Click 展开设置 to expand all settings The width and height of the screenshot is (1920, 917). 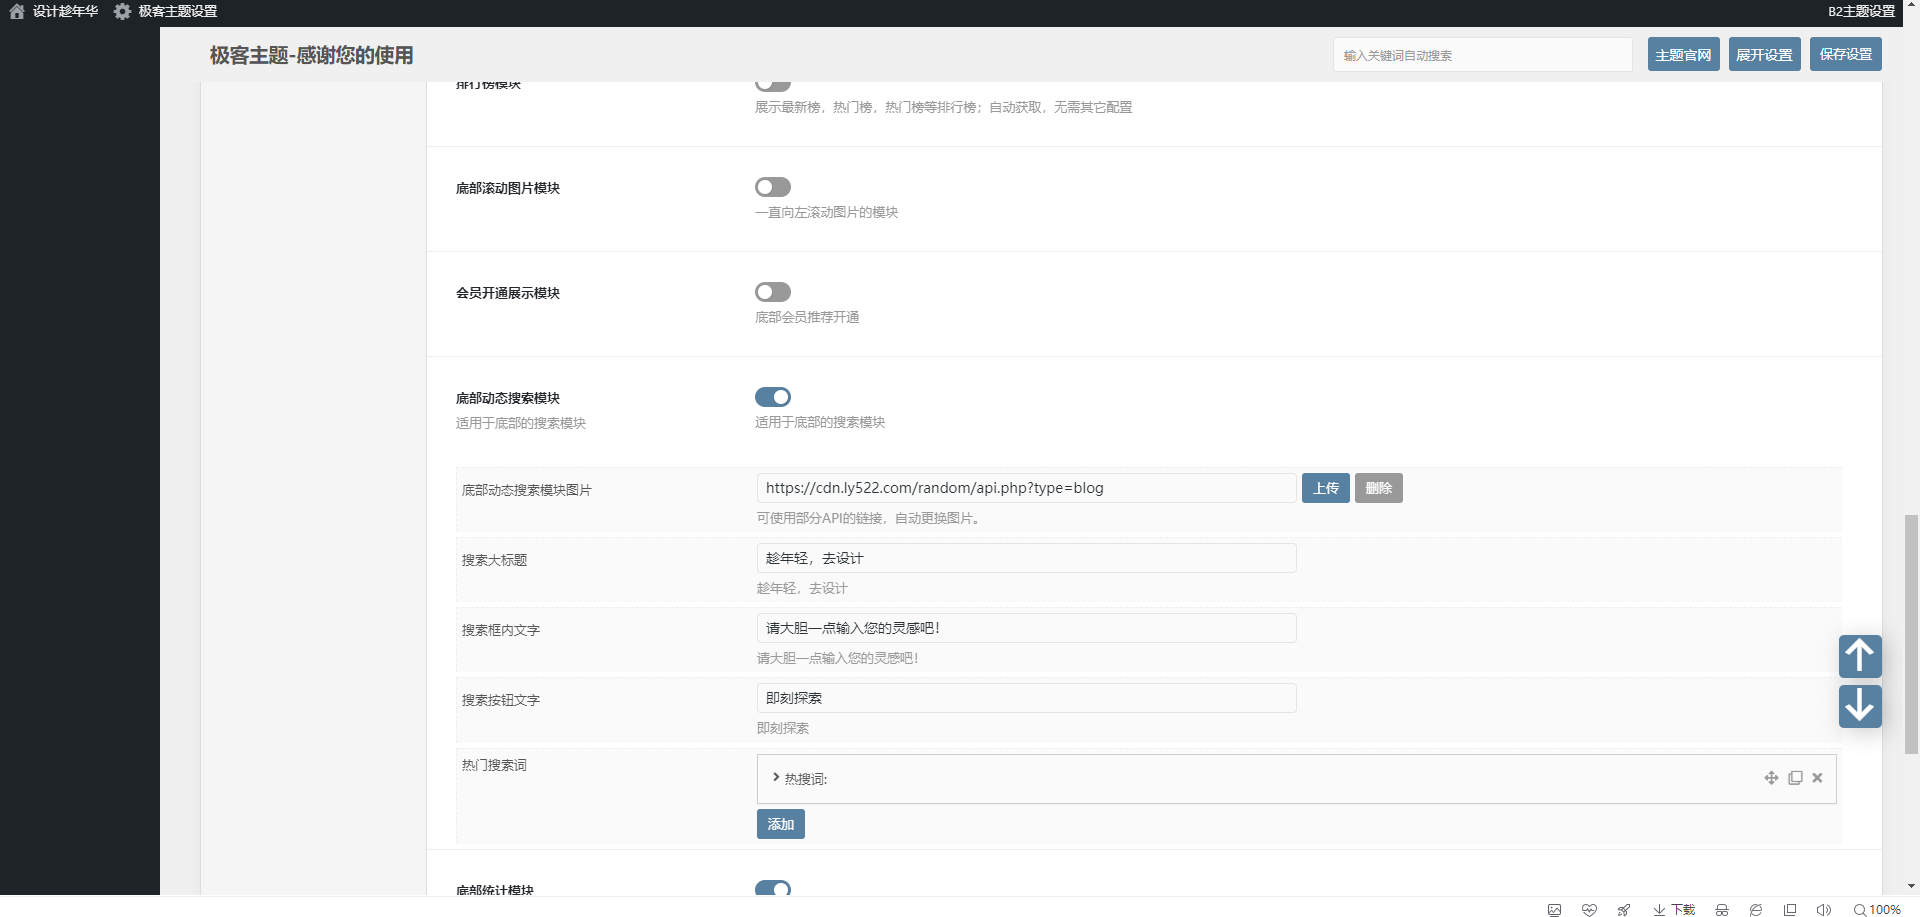(x=1764, y=54)
